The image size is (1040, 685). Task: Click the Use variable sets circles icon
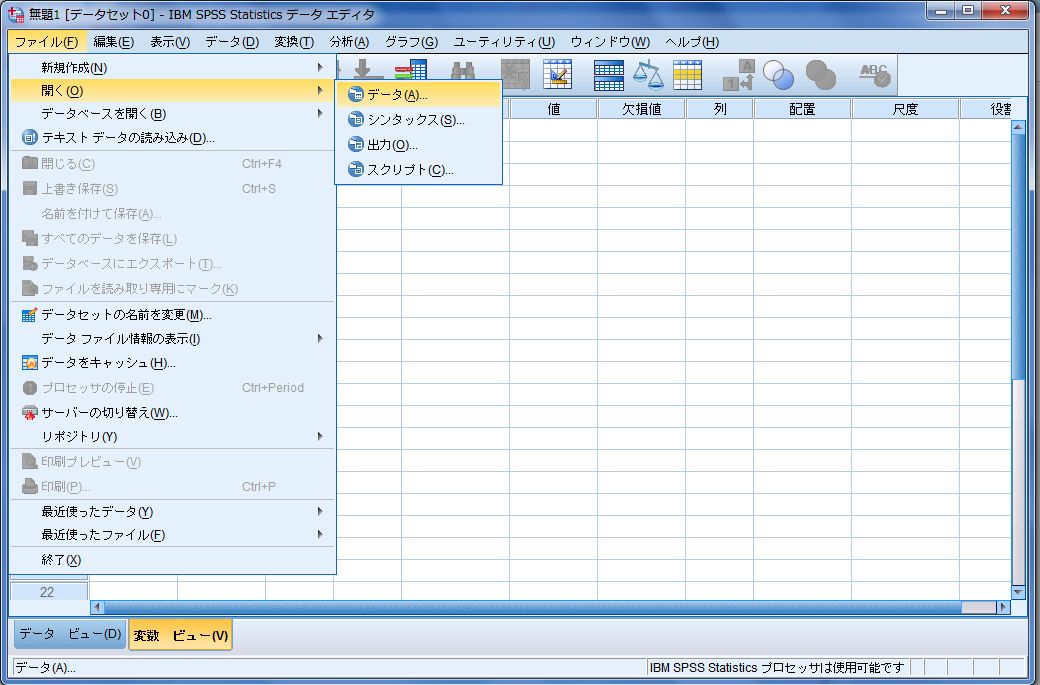[x=778, y=74]
